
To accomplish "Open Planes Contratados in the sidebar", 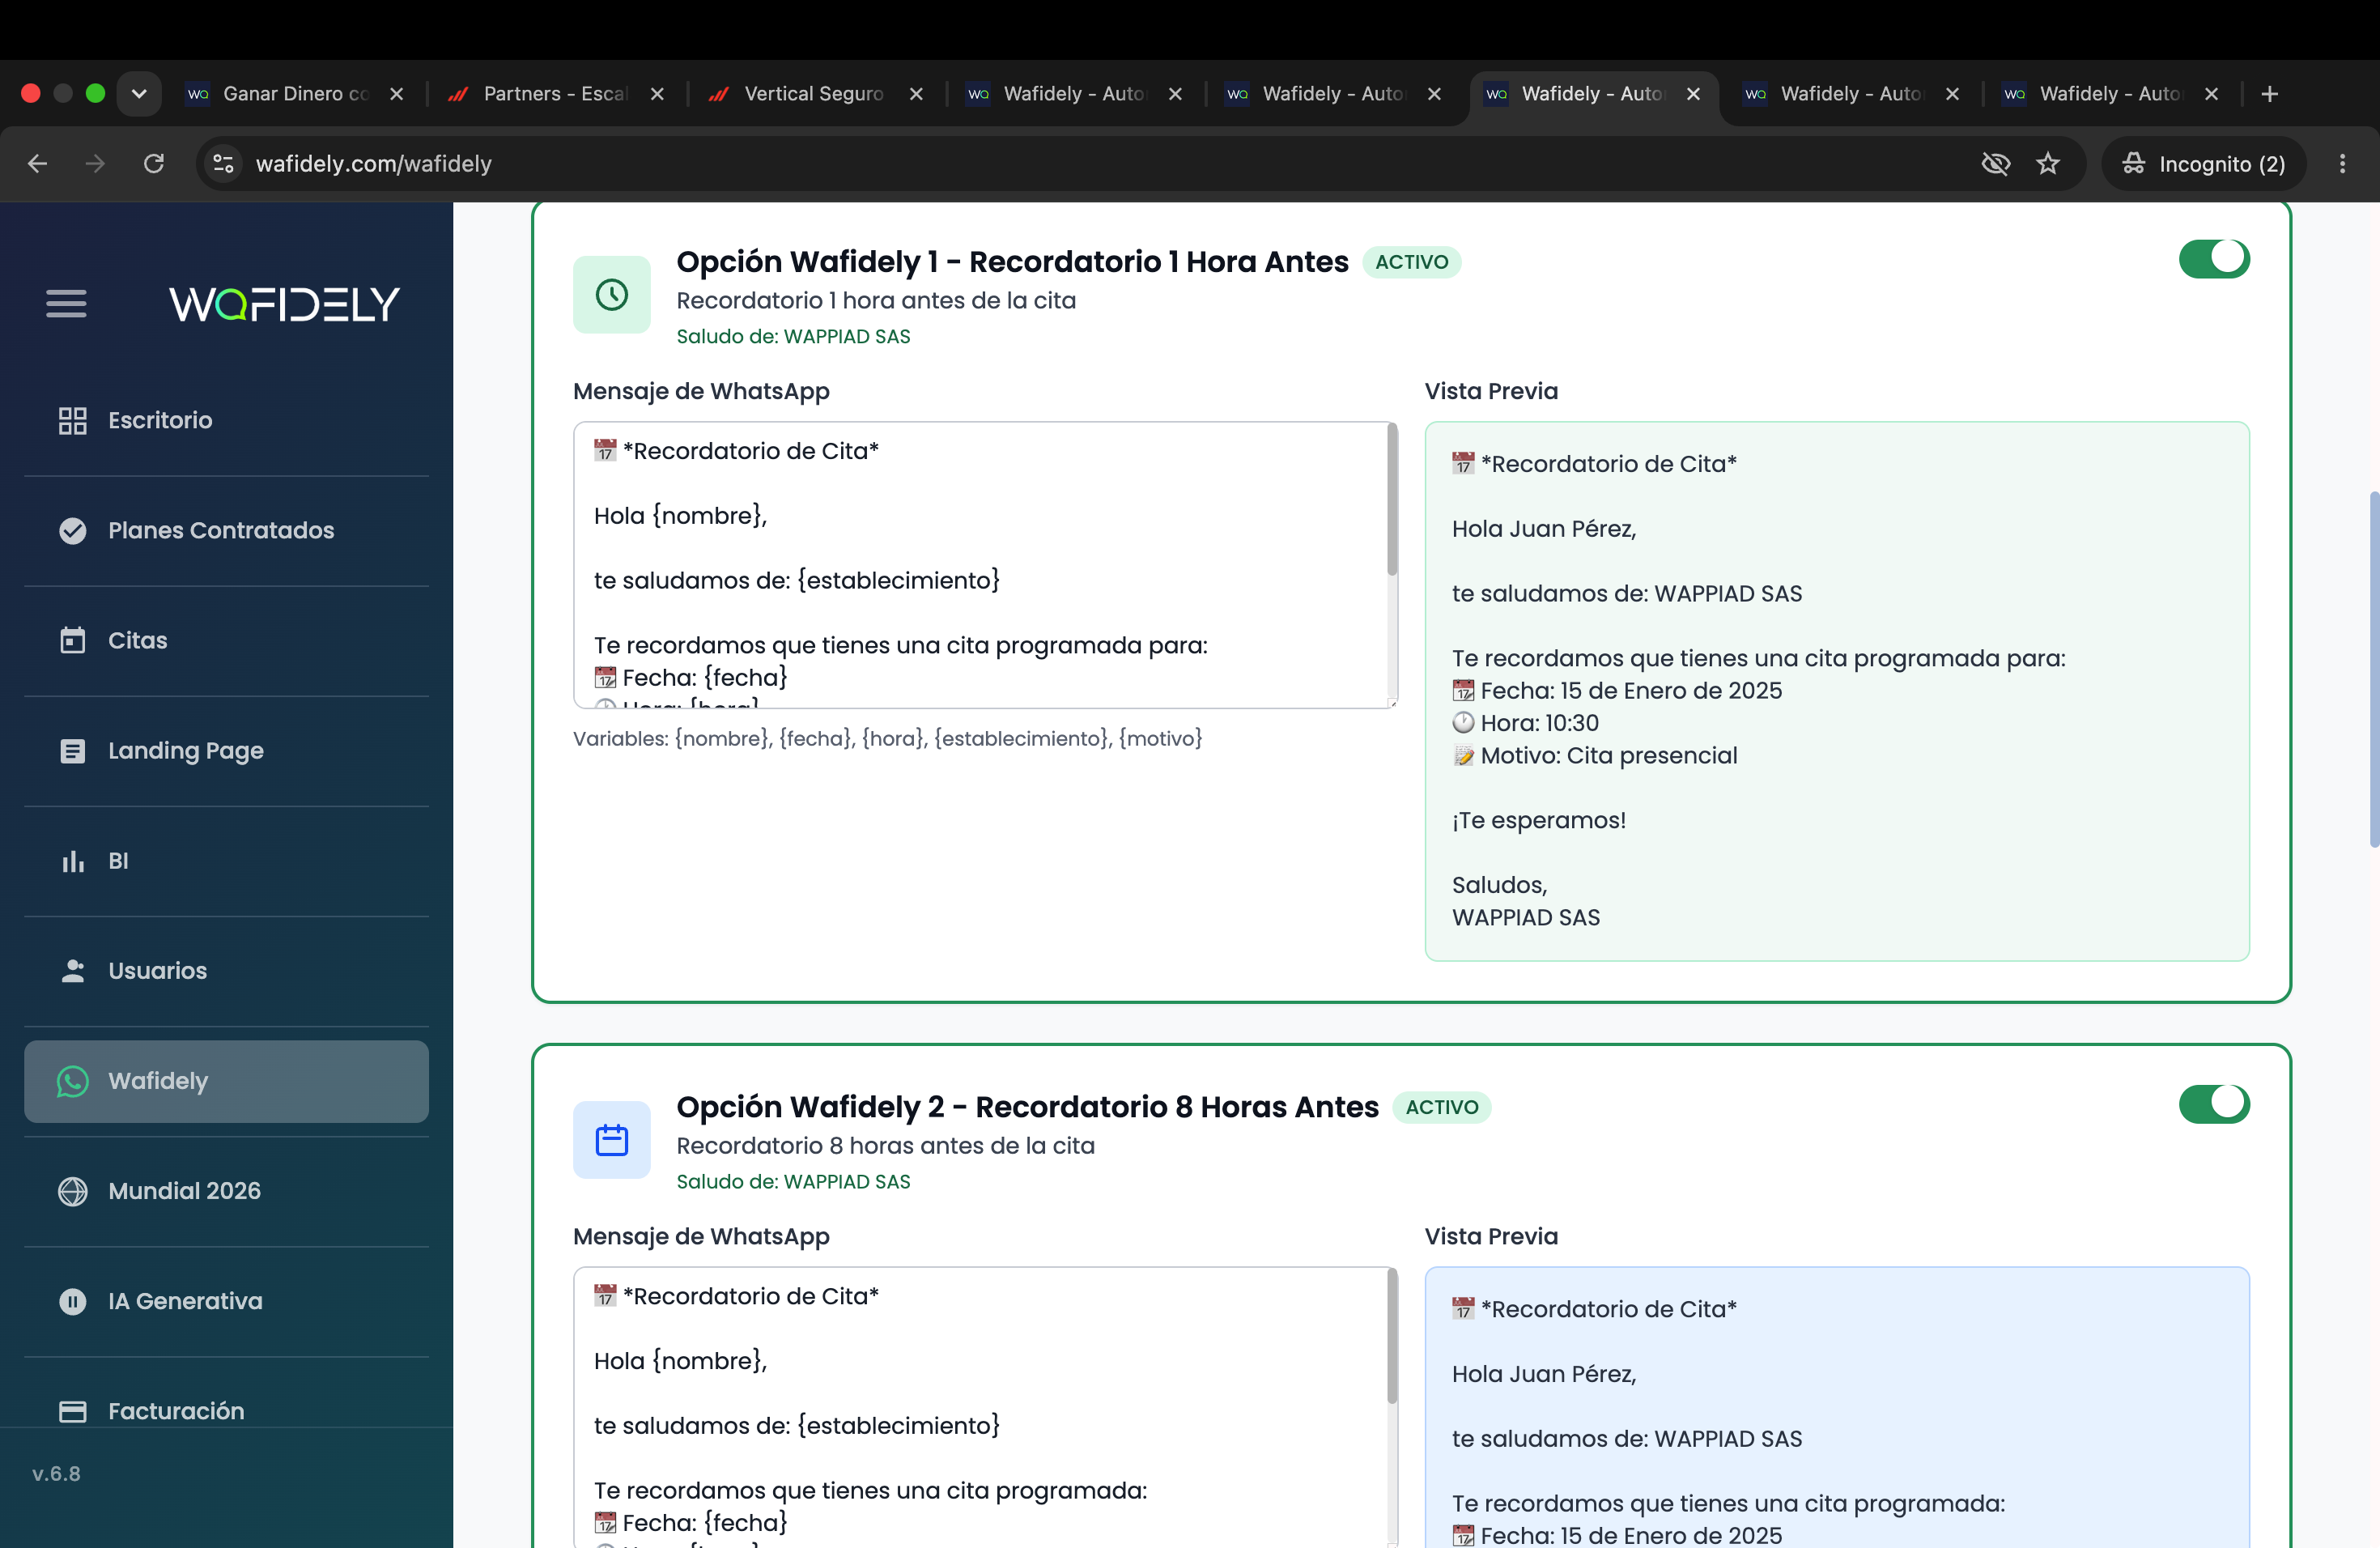I will 226,530.
